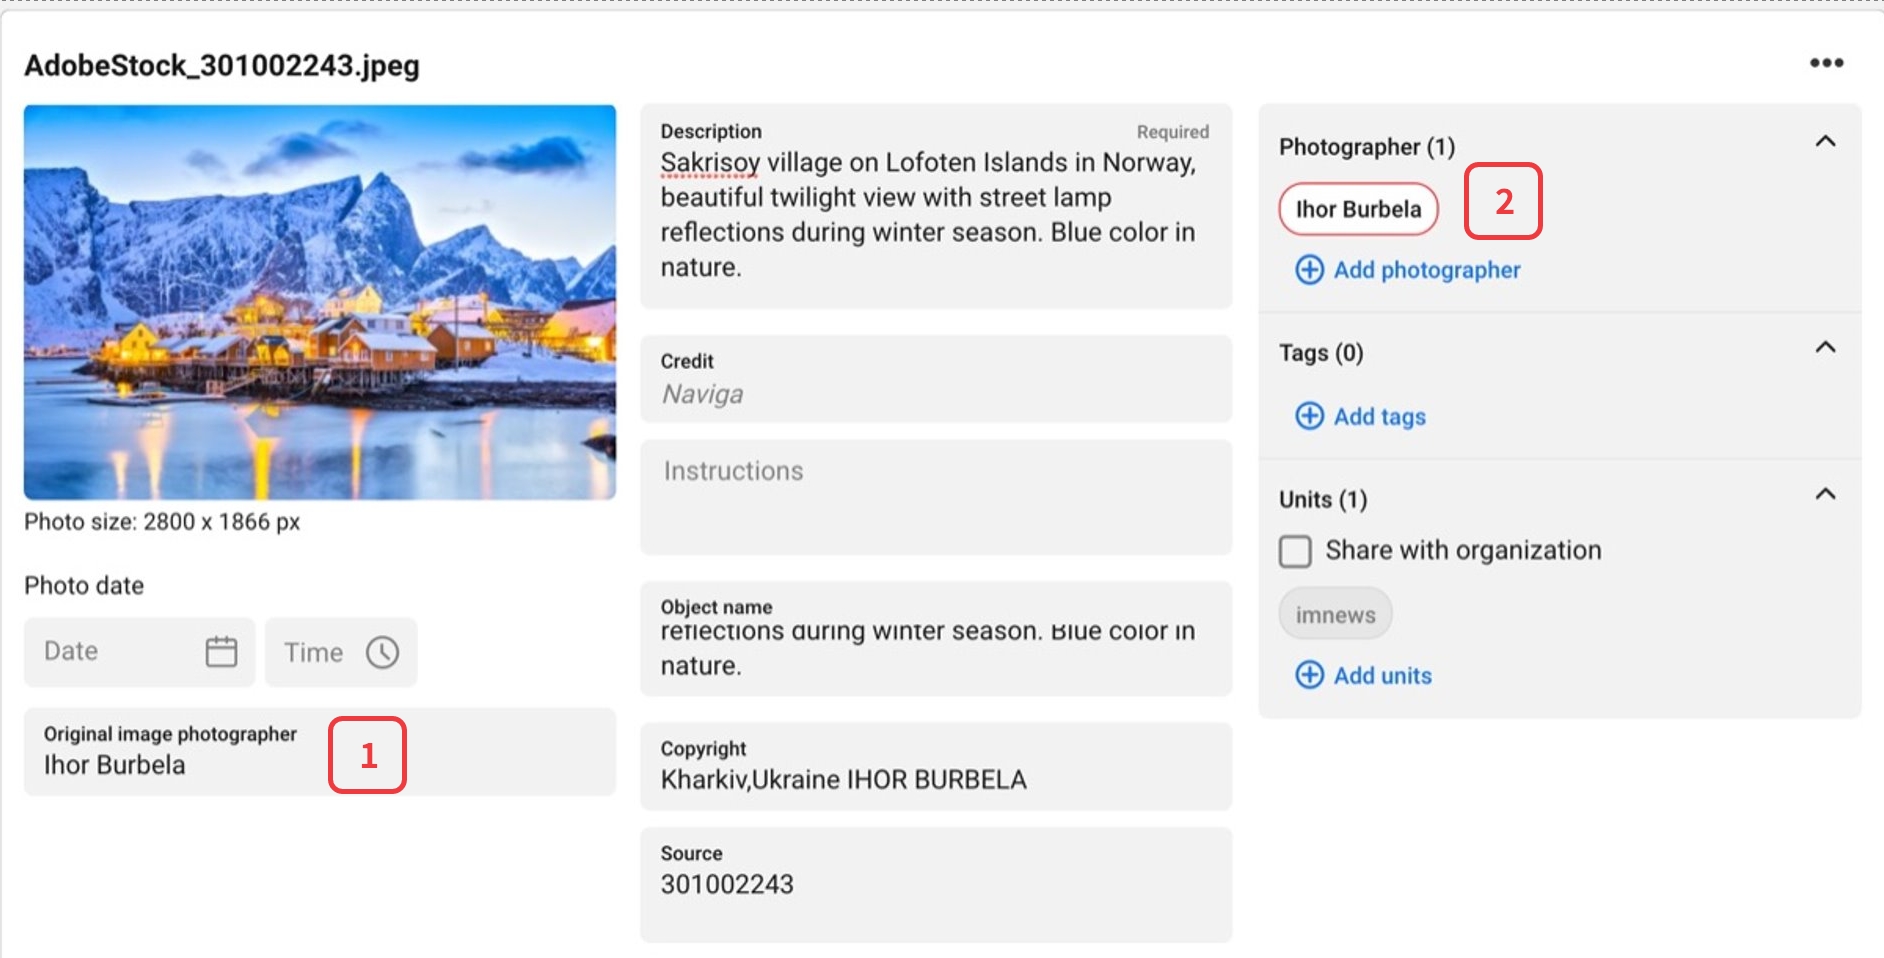Select the Ihor Burbela photographer chip
The width and height of the screenshot is (1884, 958).
coord(1357,209)
